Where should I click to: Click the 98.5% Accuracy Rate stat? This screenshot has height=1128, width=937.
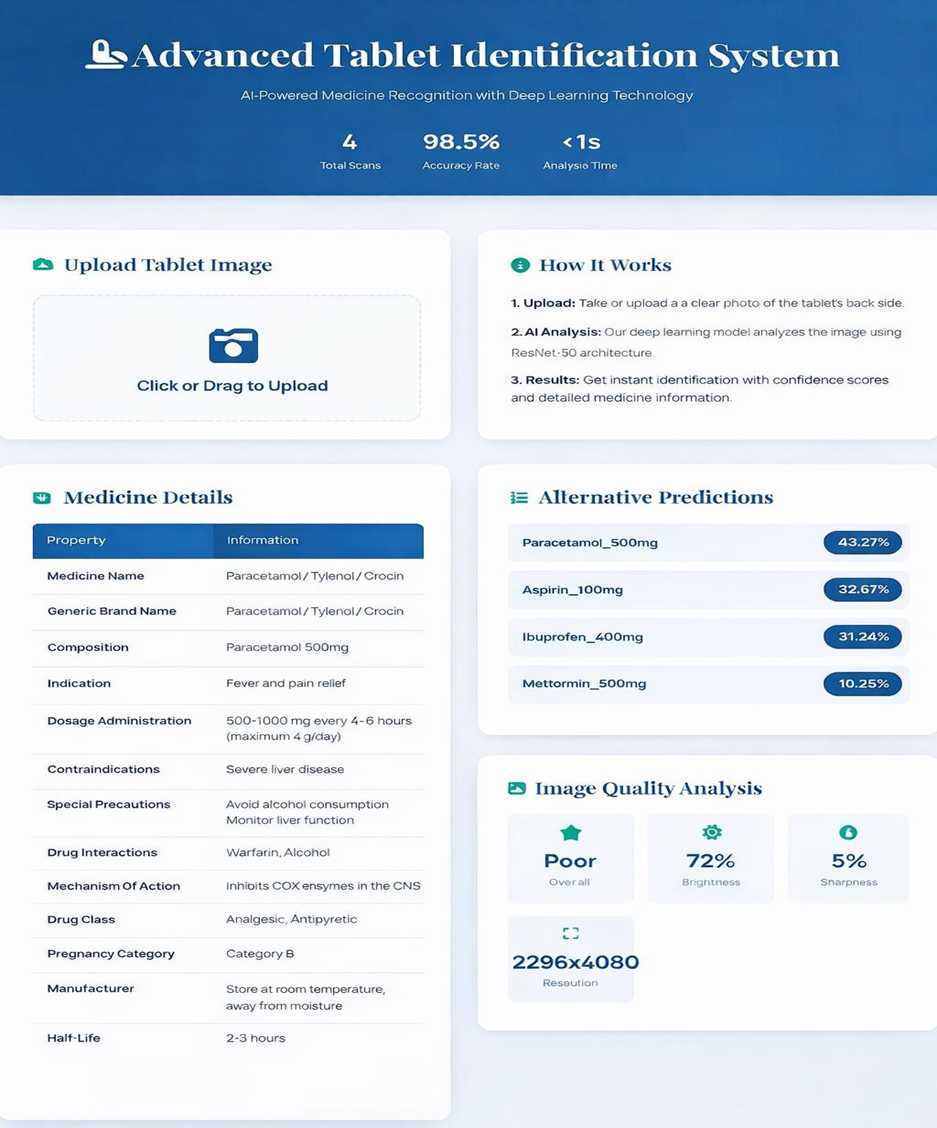pyautogui.click(x=461, y=150)
